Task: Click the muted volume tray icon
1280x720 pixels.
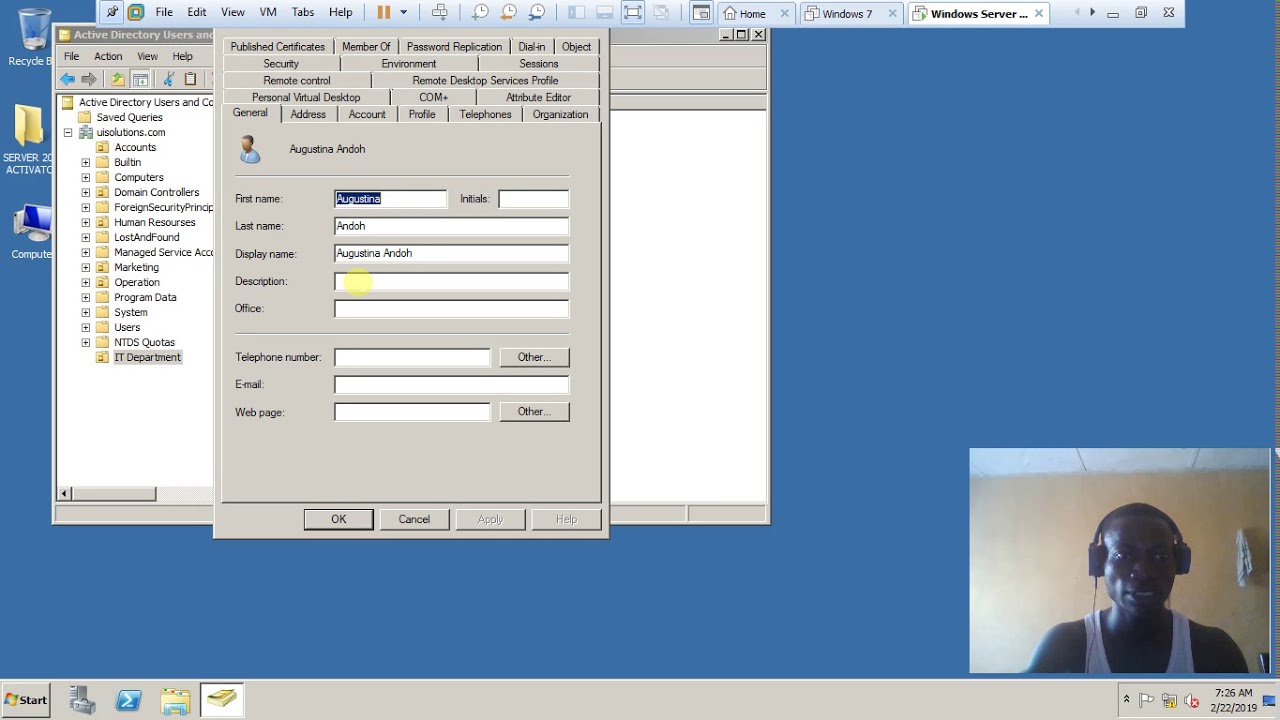Action: 1191,701
